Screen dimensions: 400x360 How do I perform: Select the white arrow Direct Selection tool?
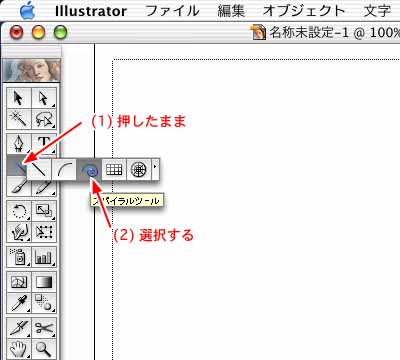pos(44,98)
